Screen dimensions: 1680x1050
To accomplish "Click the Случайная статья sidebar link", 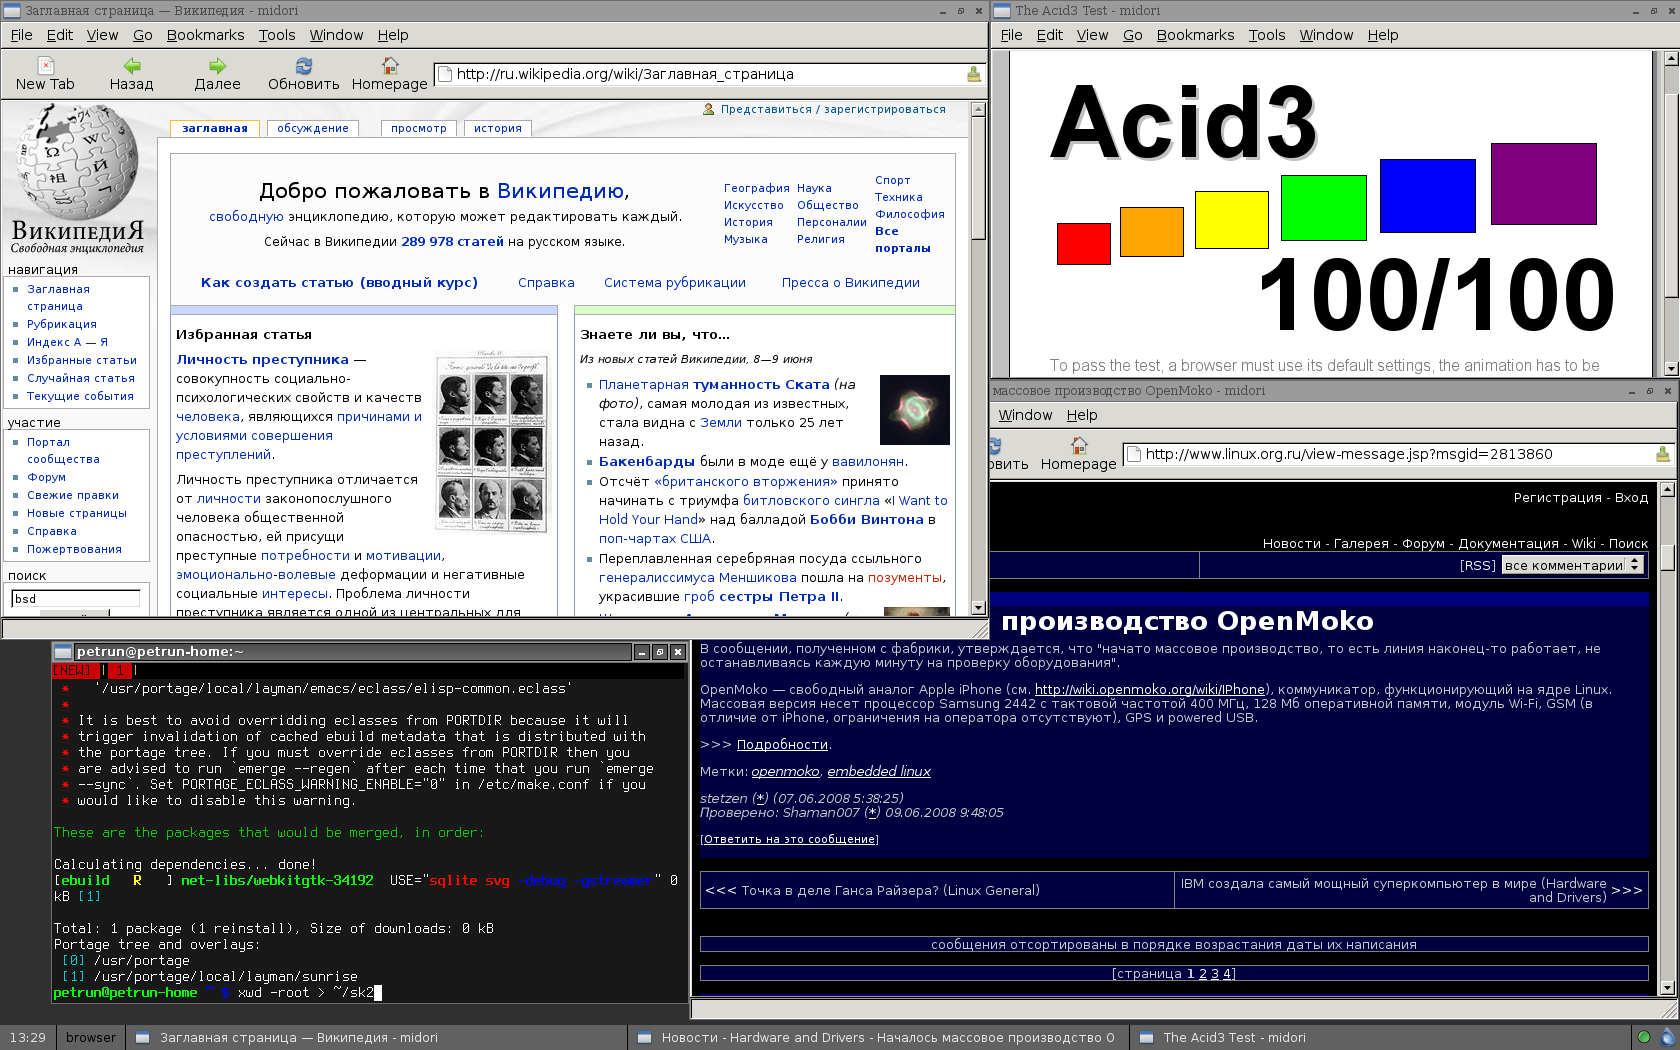I will (81, 378).
